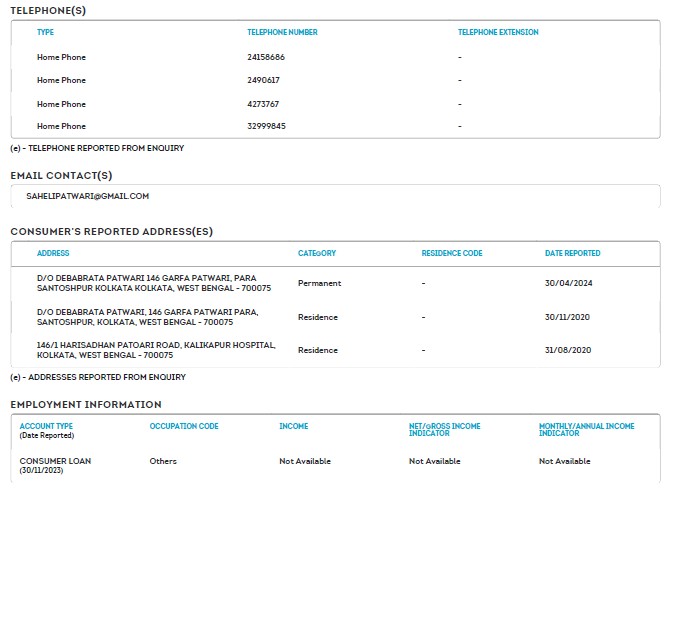Click the ACCOUNT TYPE column header
Image resolution: width=675 pixels, height=640 pixels.
[x=46, y=426]
